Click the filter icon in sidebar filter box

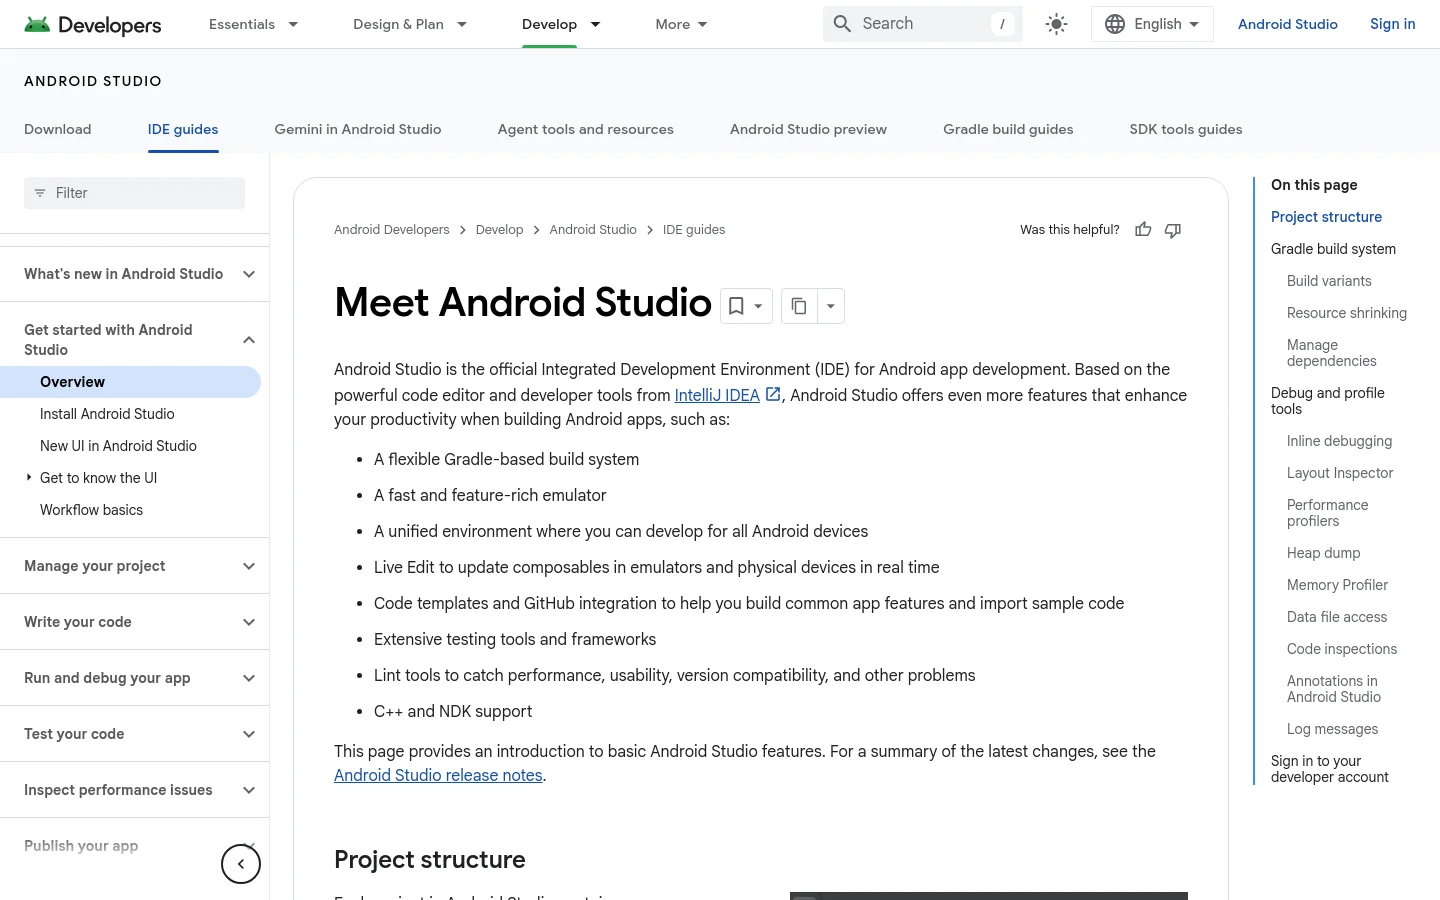(40, 193)
